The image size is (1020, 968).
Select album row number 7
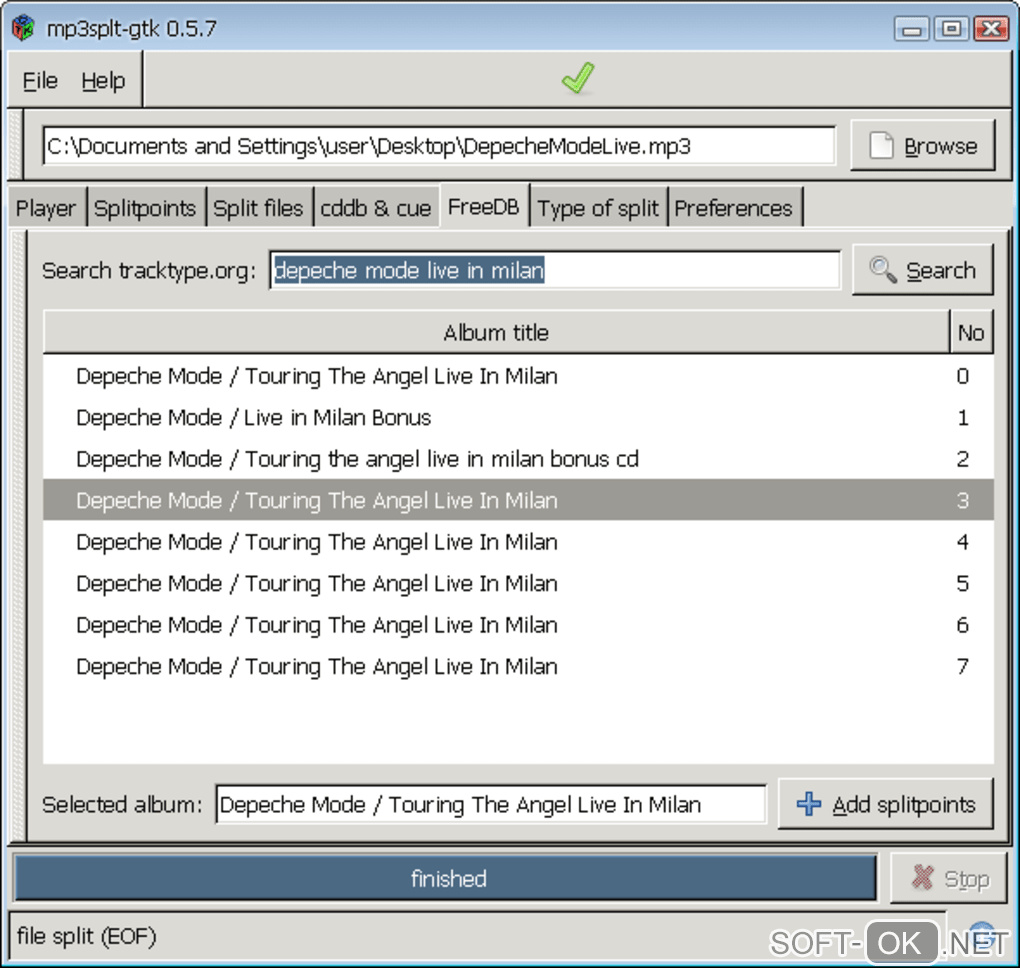tap(518, 667)
